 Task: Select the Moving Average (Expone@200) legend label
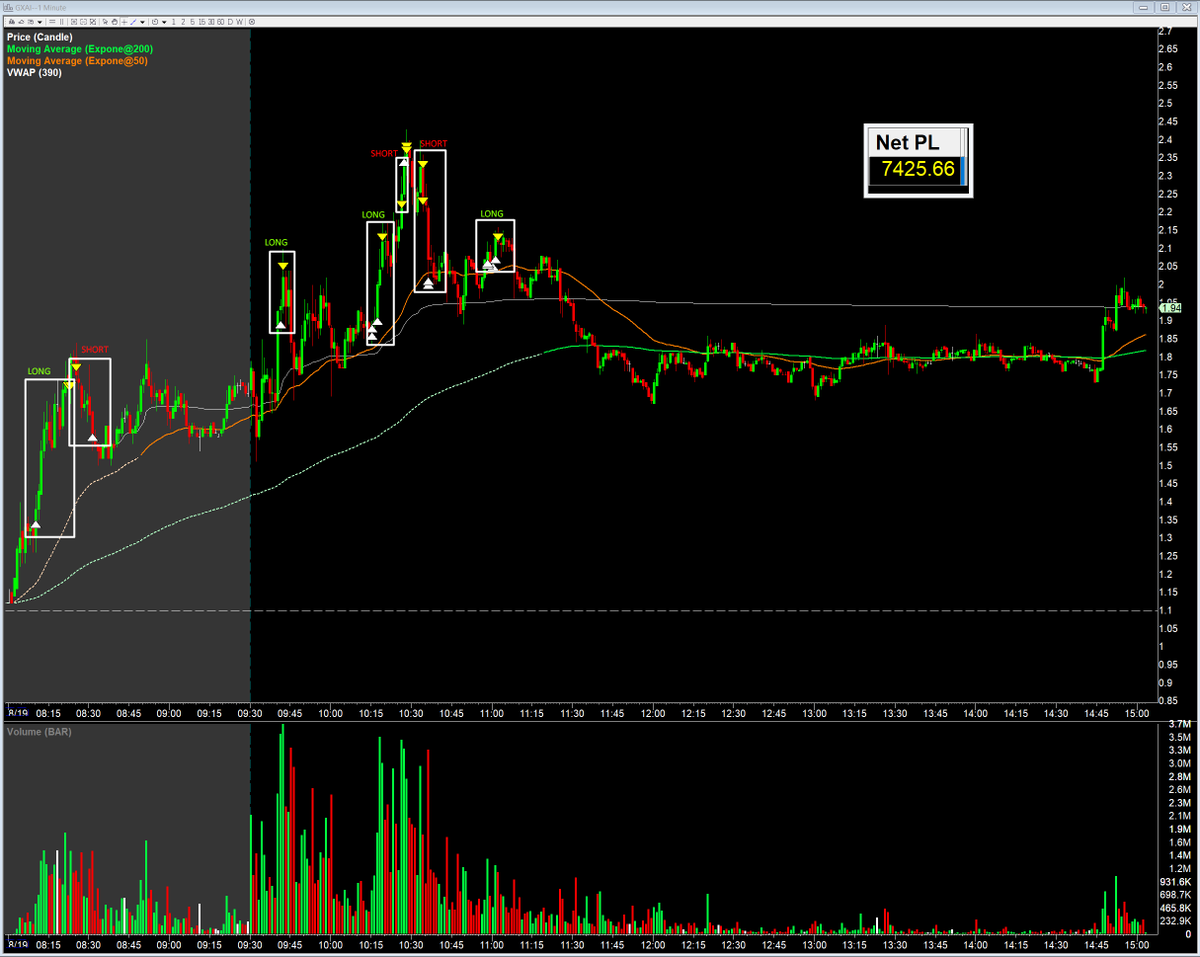click(79, 48)
